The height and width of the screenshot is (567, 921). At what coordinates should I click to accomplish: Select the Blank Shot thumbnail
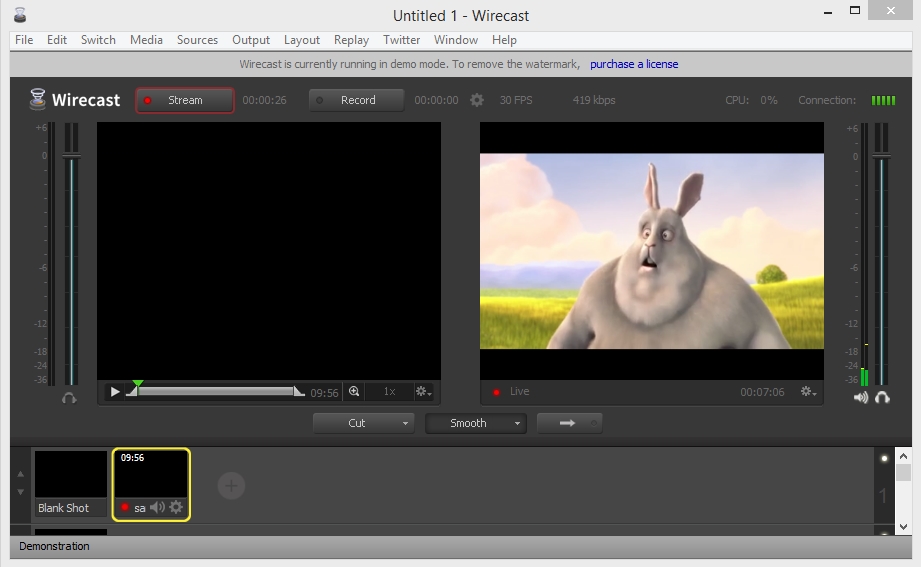tap(70, 483)
